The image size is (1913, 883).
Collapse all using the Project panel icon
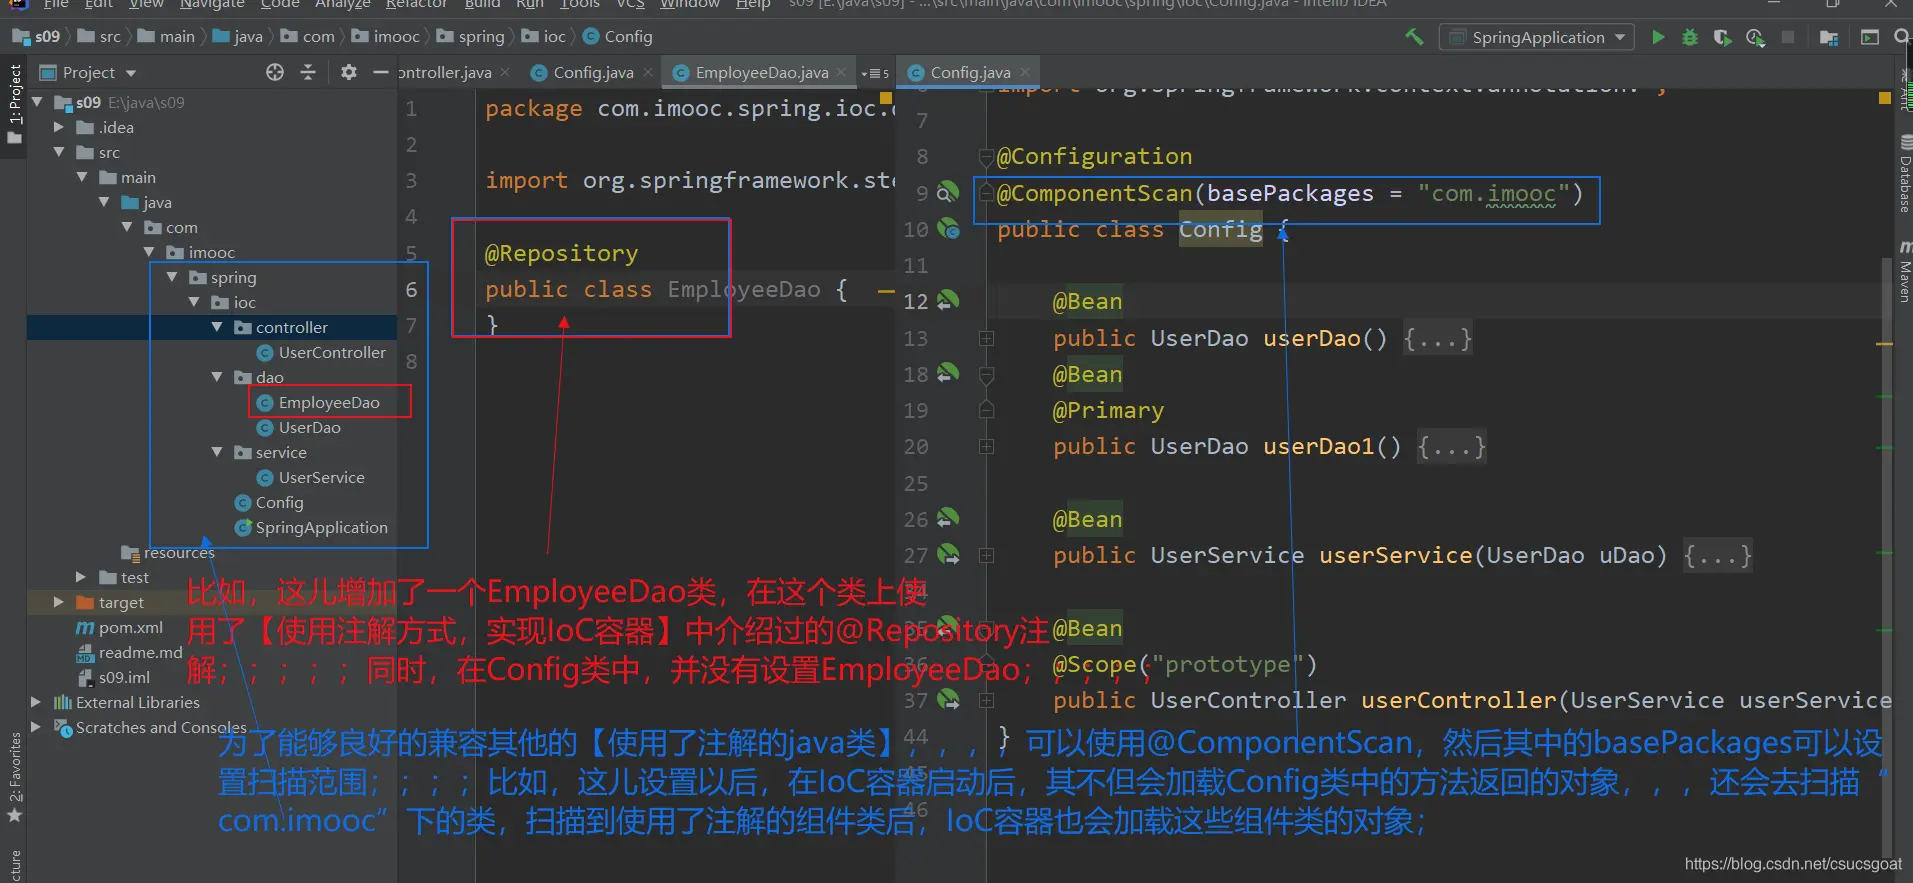click(x=308, y=72)
